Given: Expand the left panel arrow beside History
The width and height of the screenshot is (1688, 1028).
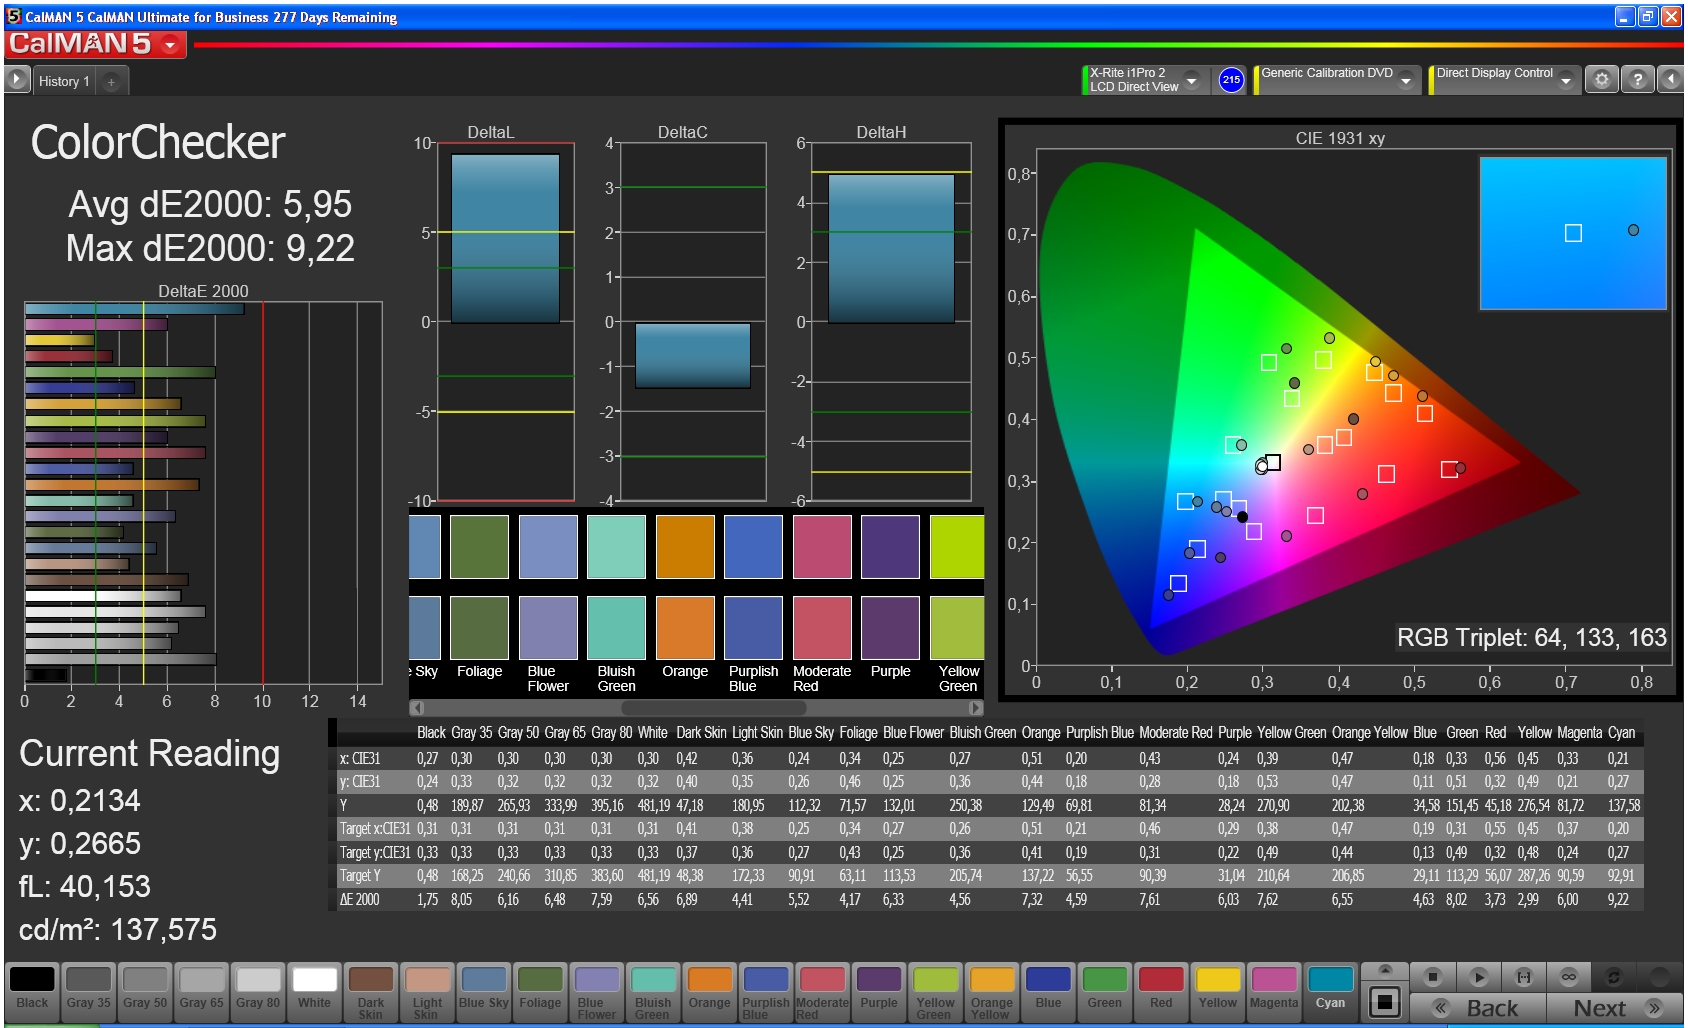Looking at the screenshot, I should 17,80.
